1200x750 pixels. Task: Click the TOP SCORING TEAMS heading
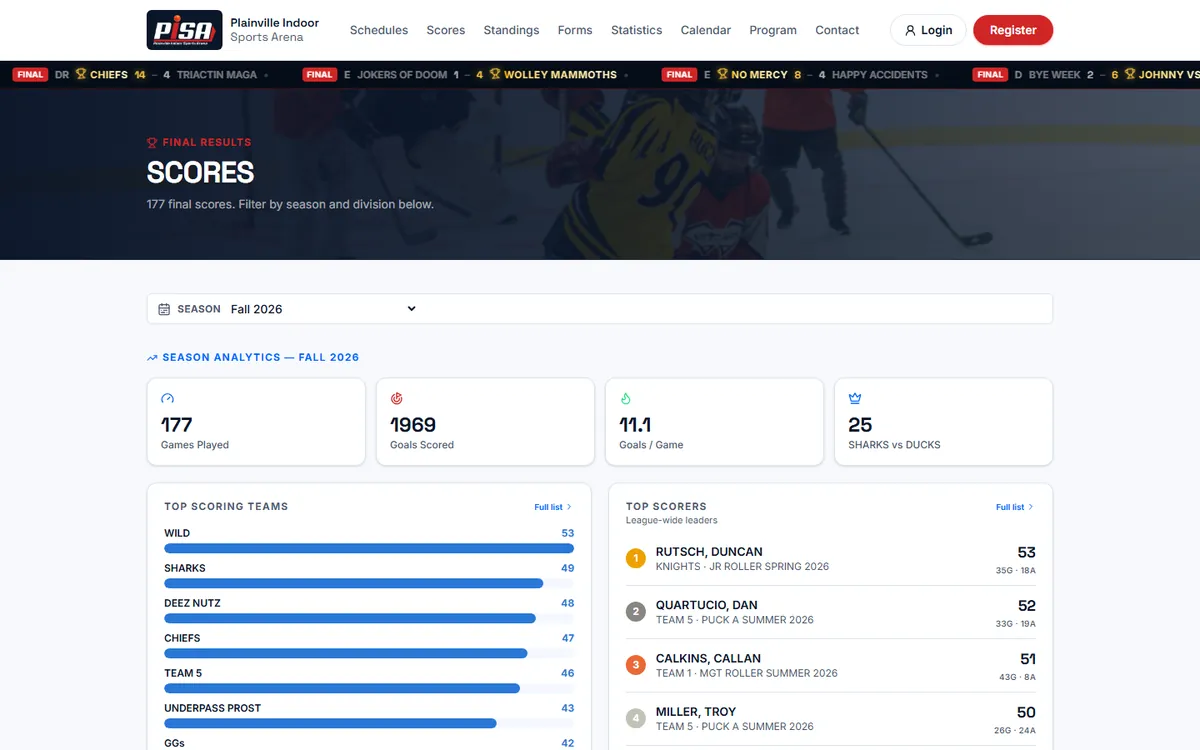(226, 507)
